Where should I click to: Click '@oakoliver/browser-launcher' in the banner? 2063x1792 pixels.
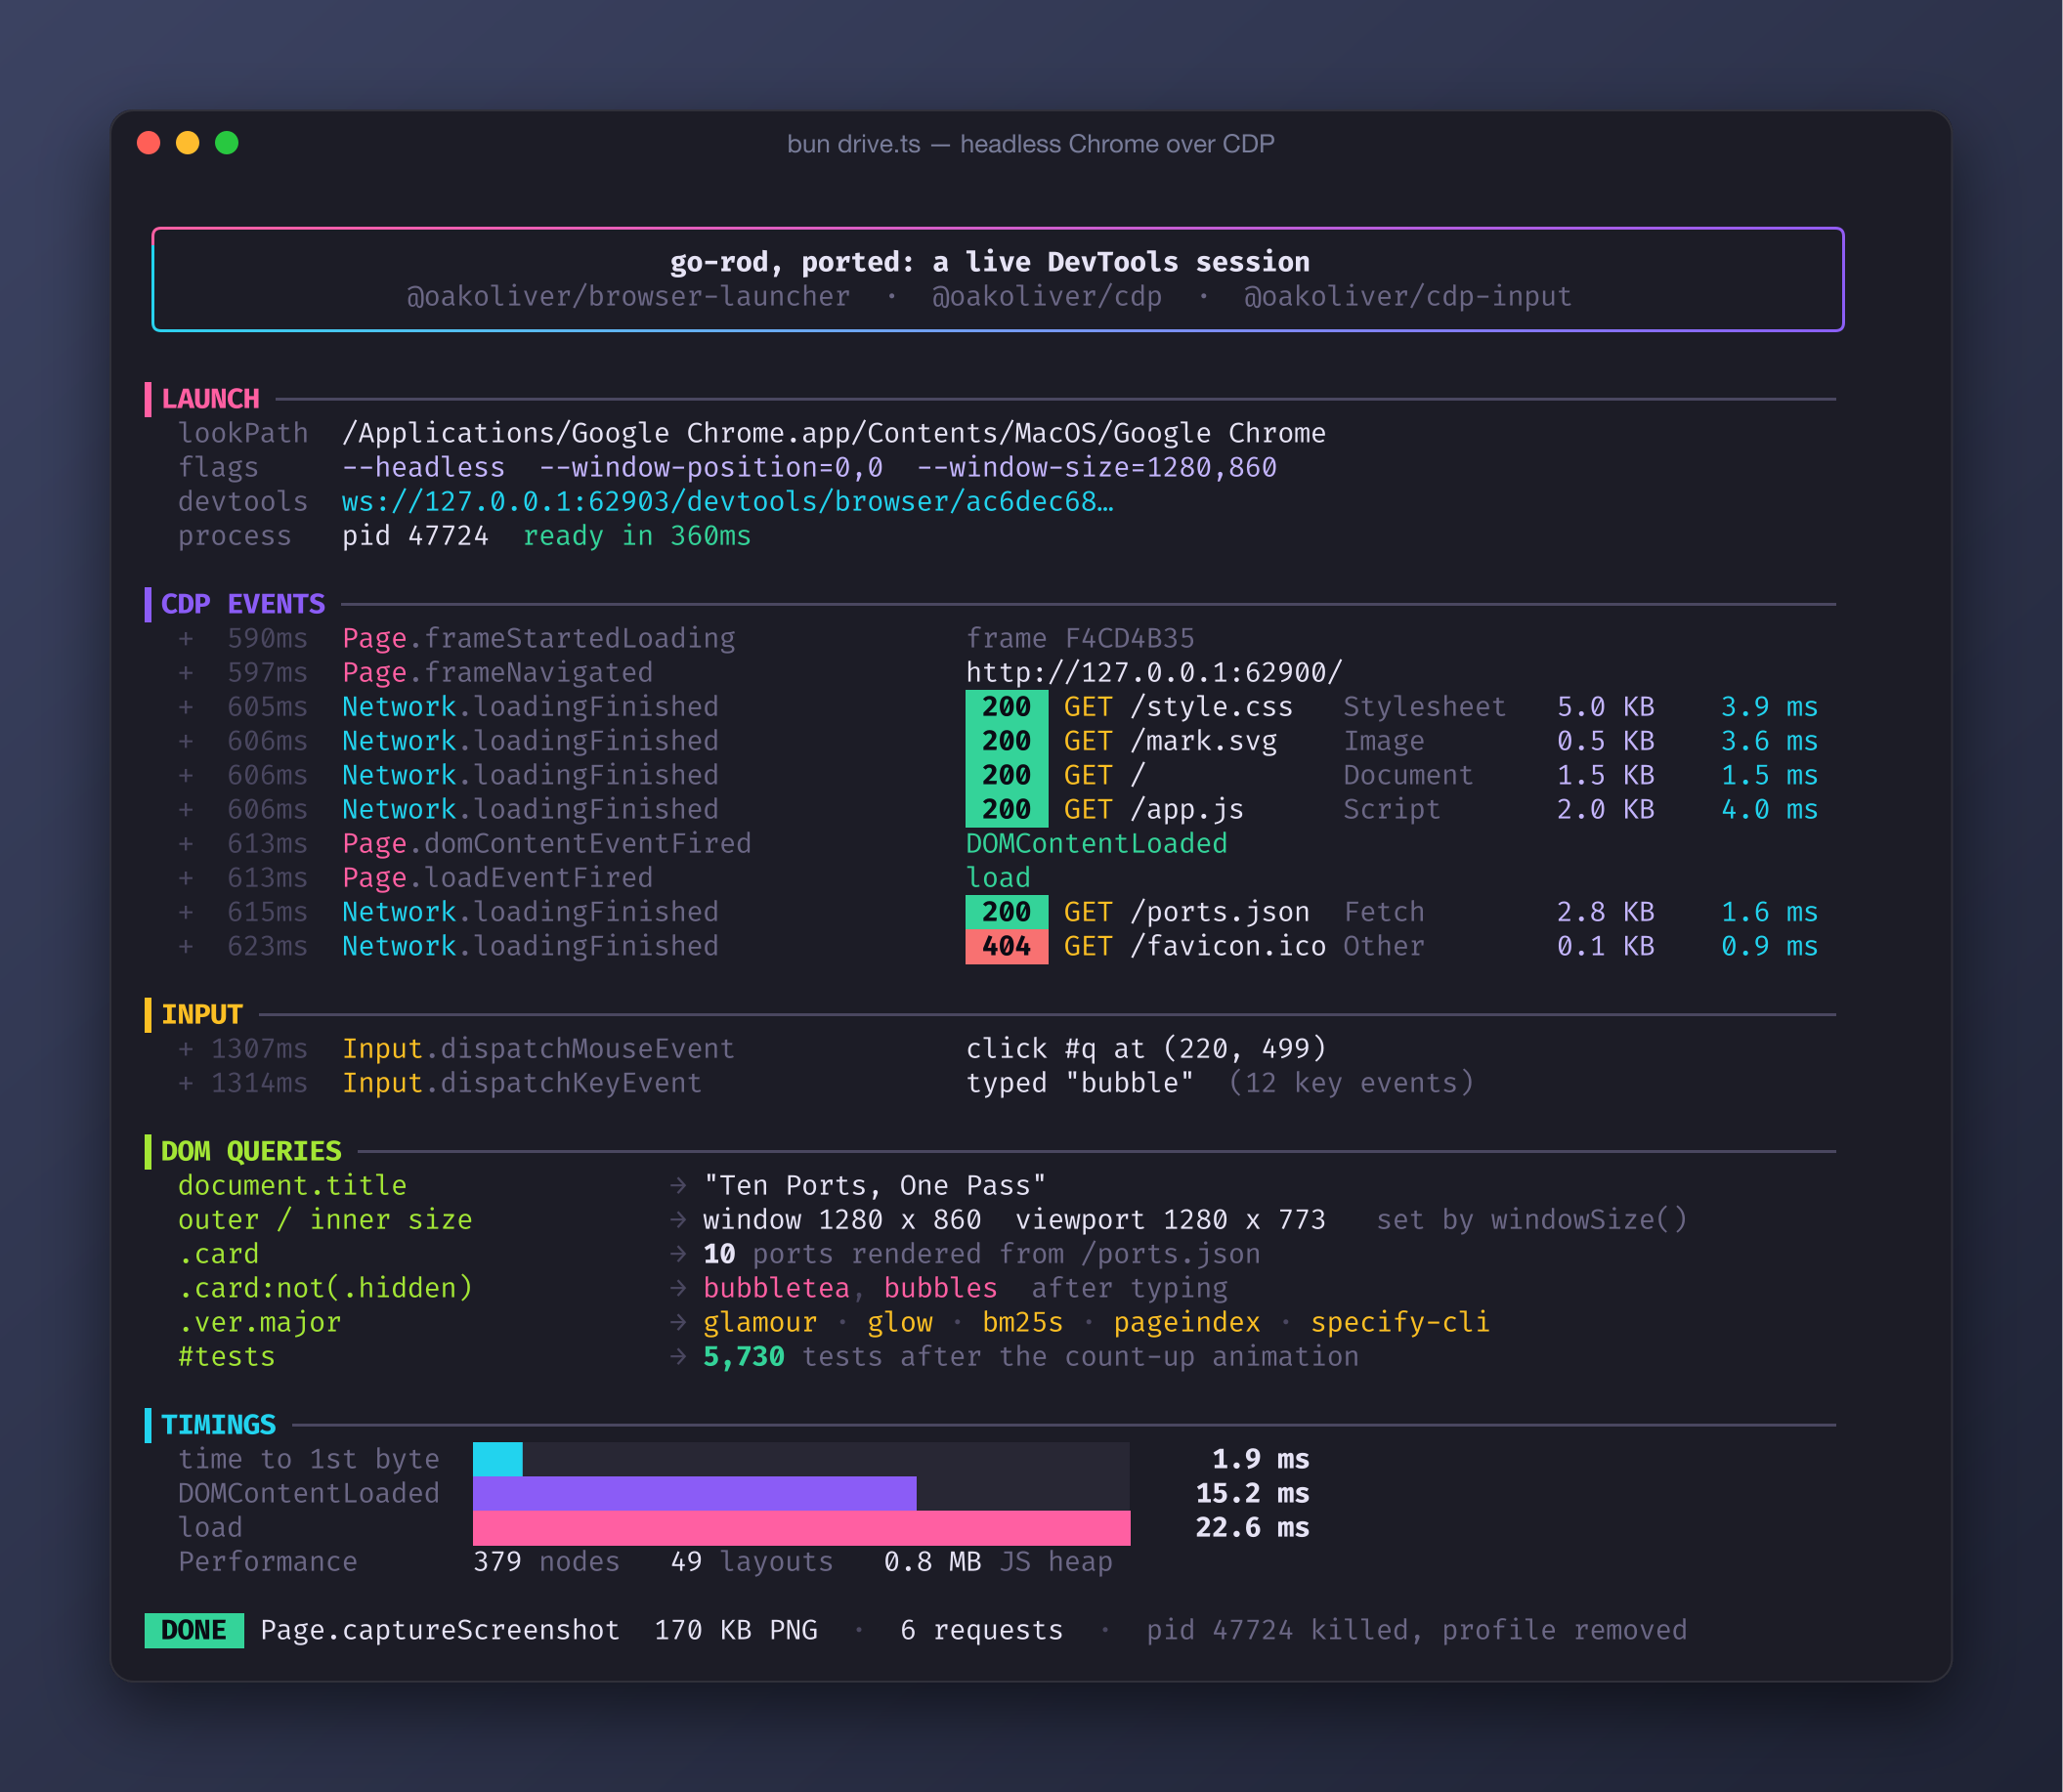coord(628,297)
